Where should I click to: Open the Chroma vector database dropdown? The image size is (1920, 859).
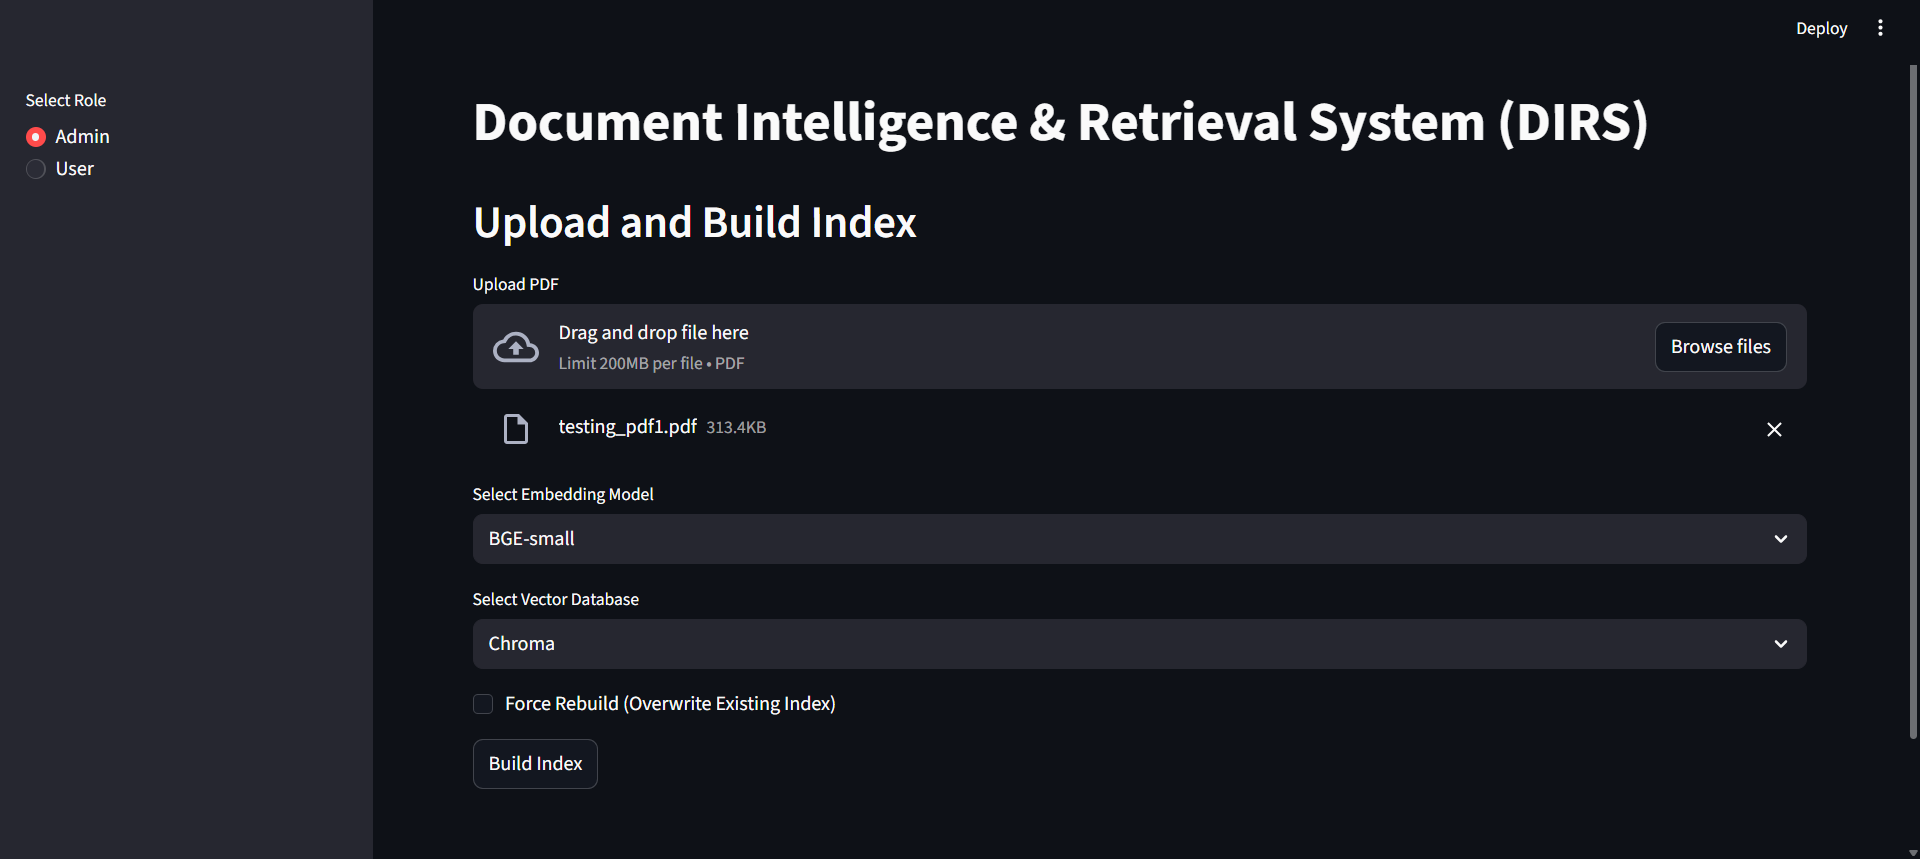coord(1139,644)
